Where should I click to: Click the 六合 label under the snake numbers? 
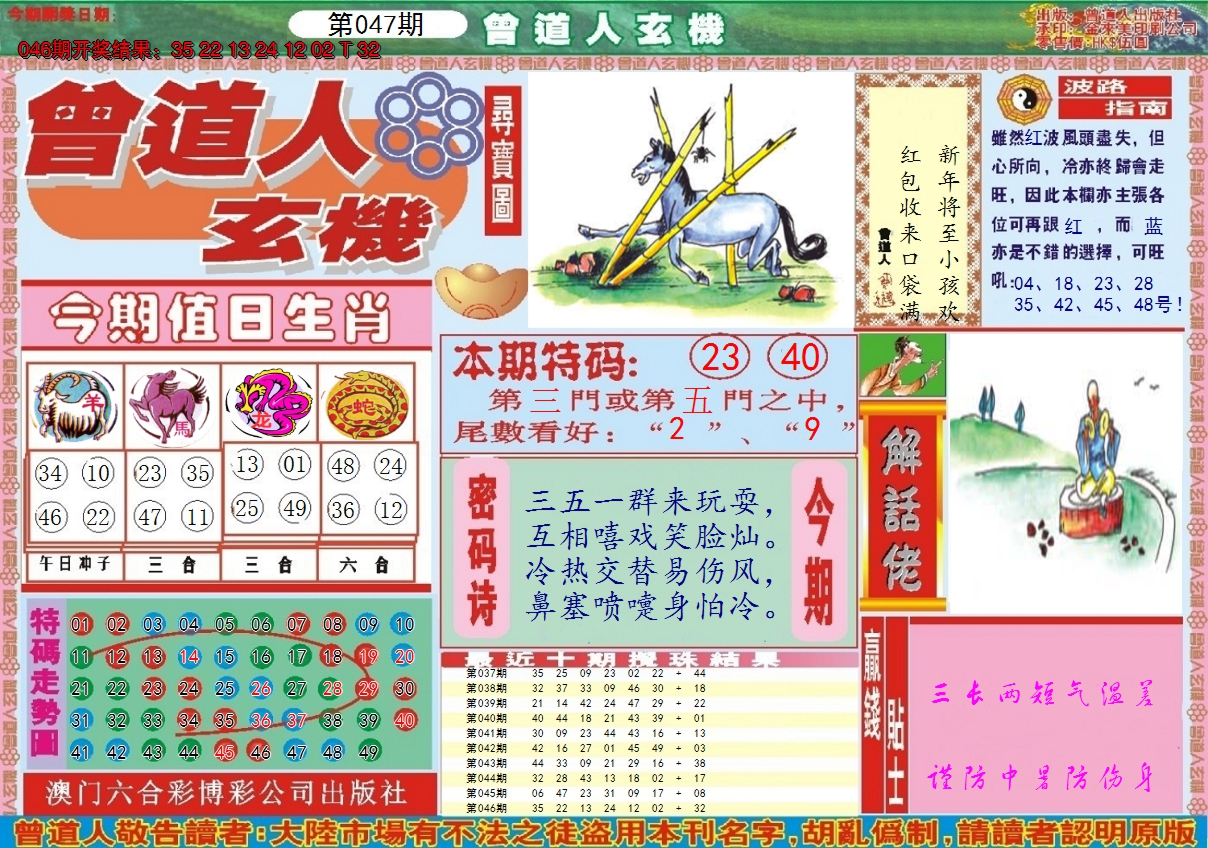coord(366,565)
